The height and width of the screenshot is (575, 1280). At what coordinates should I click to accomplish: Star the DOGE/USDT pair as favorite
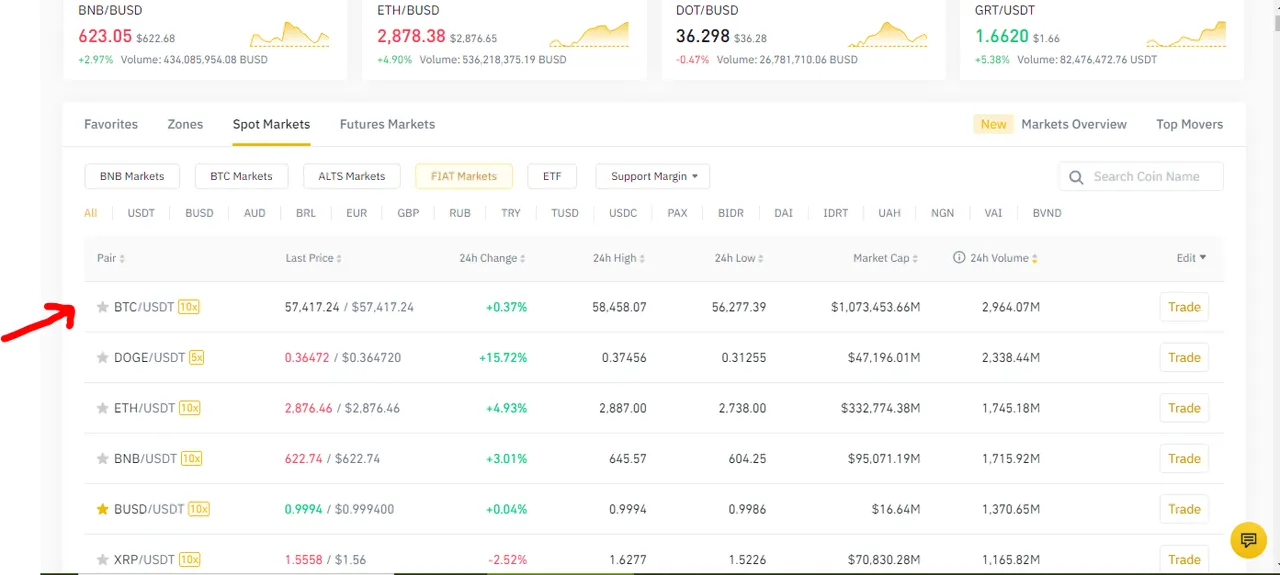coord(102,357)
